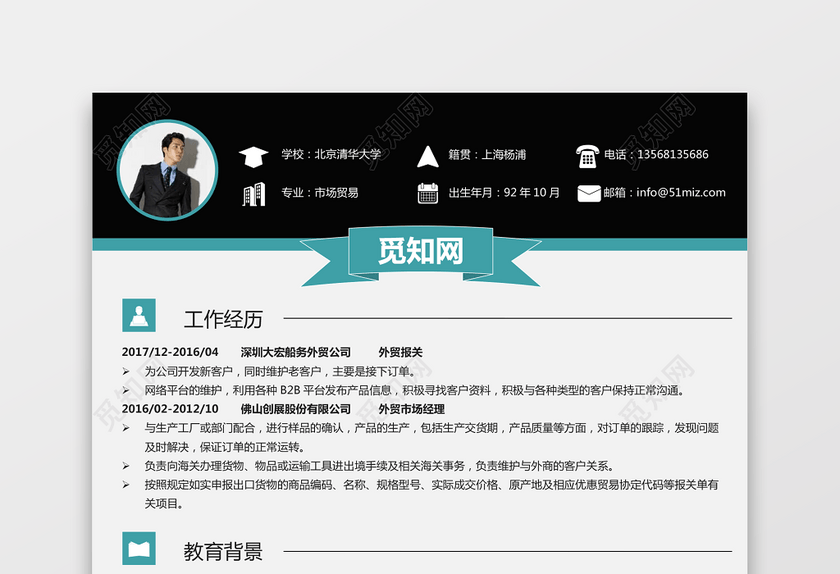The height and width of the screenshot is (574, 840).
Task: Click the 觅知网 ribbon banner
Action: pos(421,256)
